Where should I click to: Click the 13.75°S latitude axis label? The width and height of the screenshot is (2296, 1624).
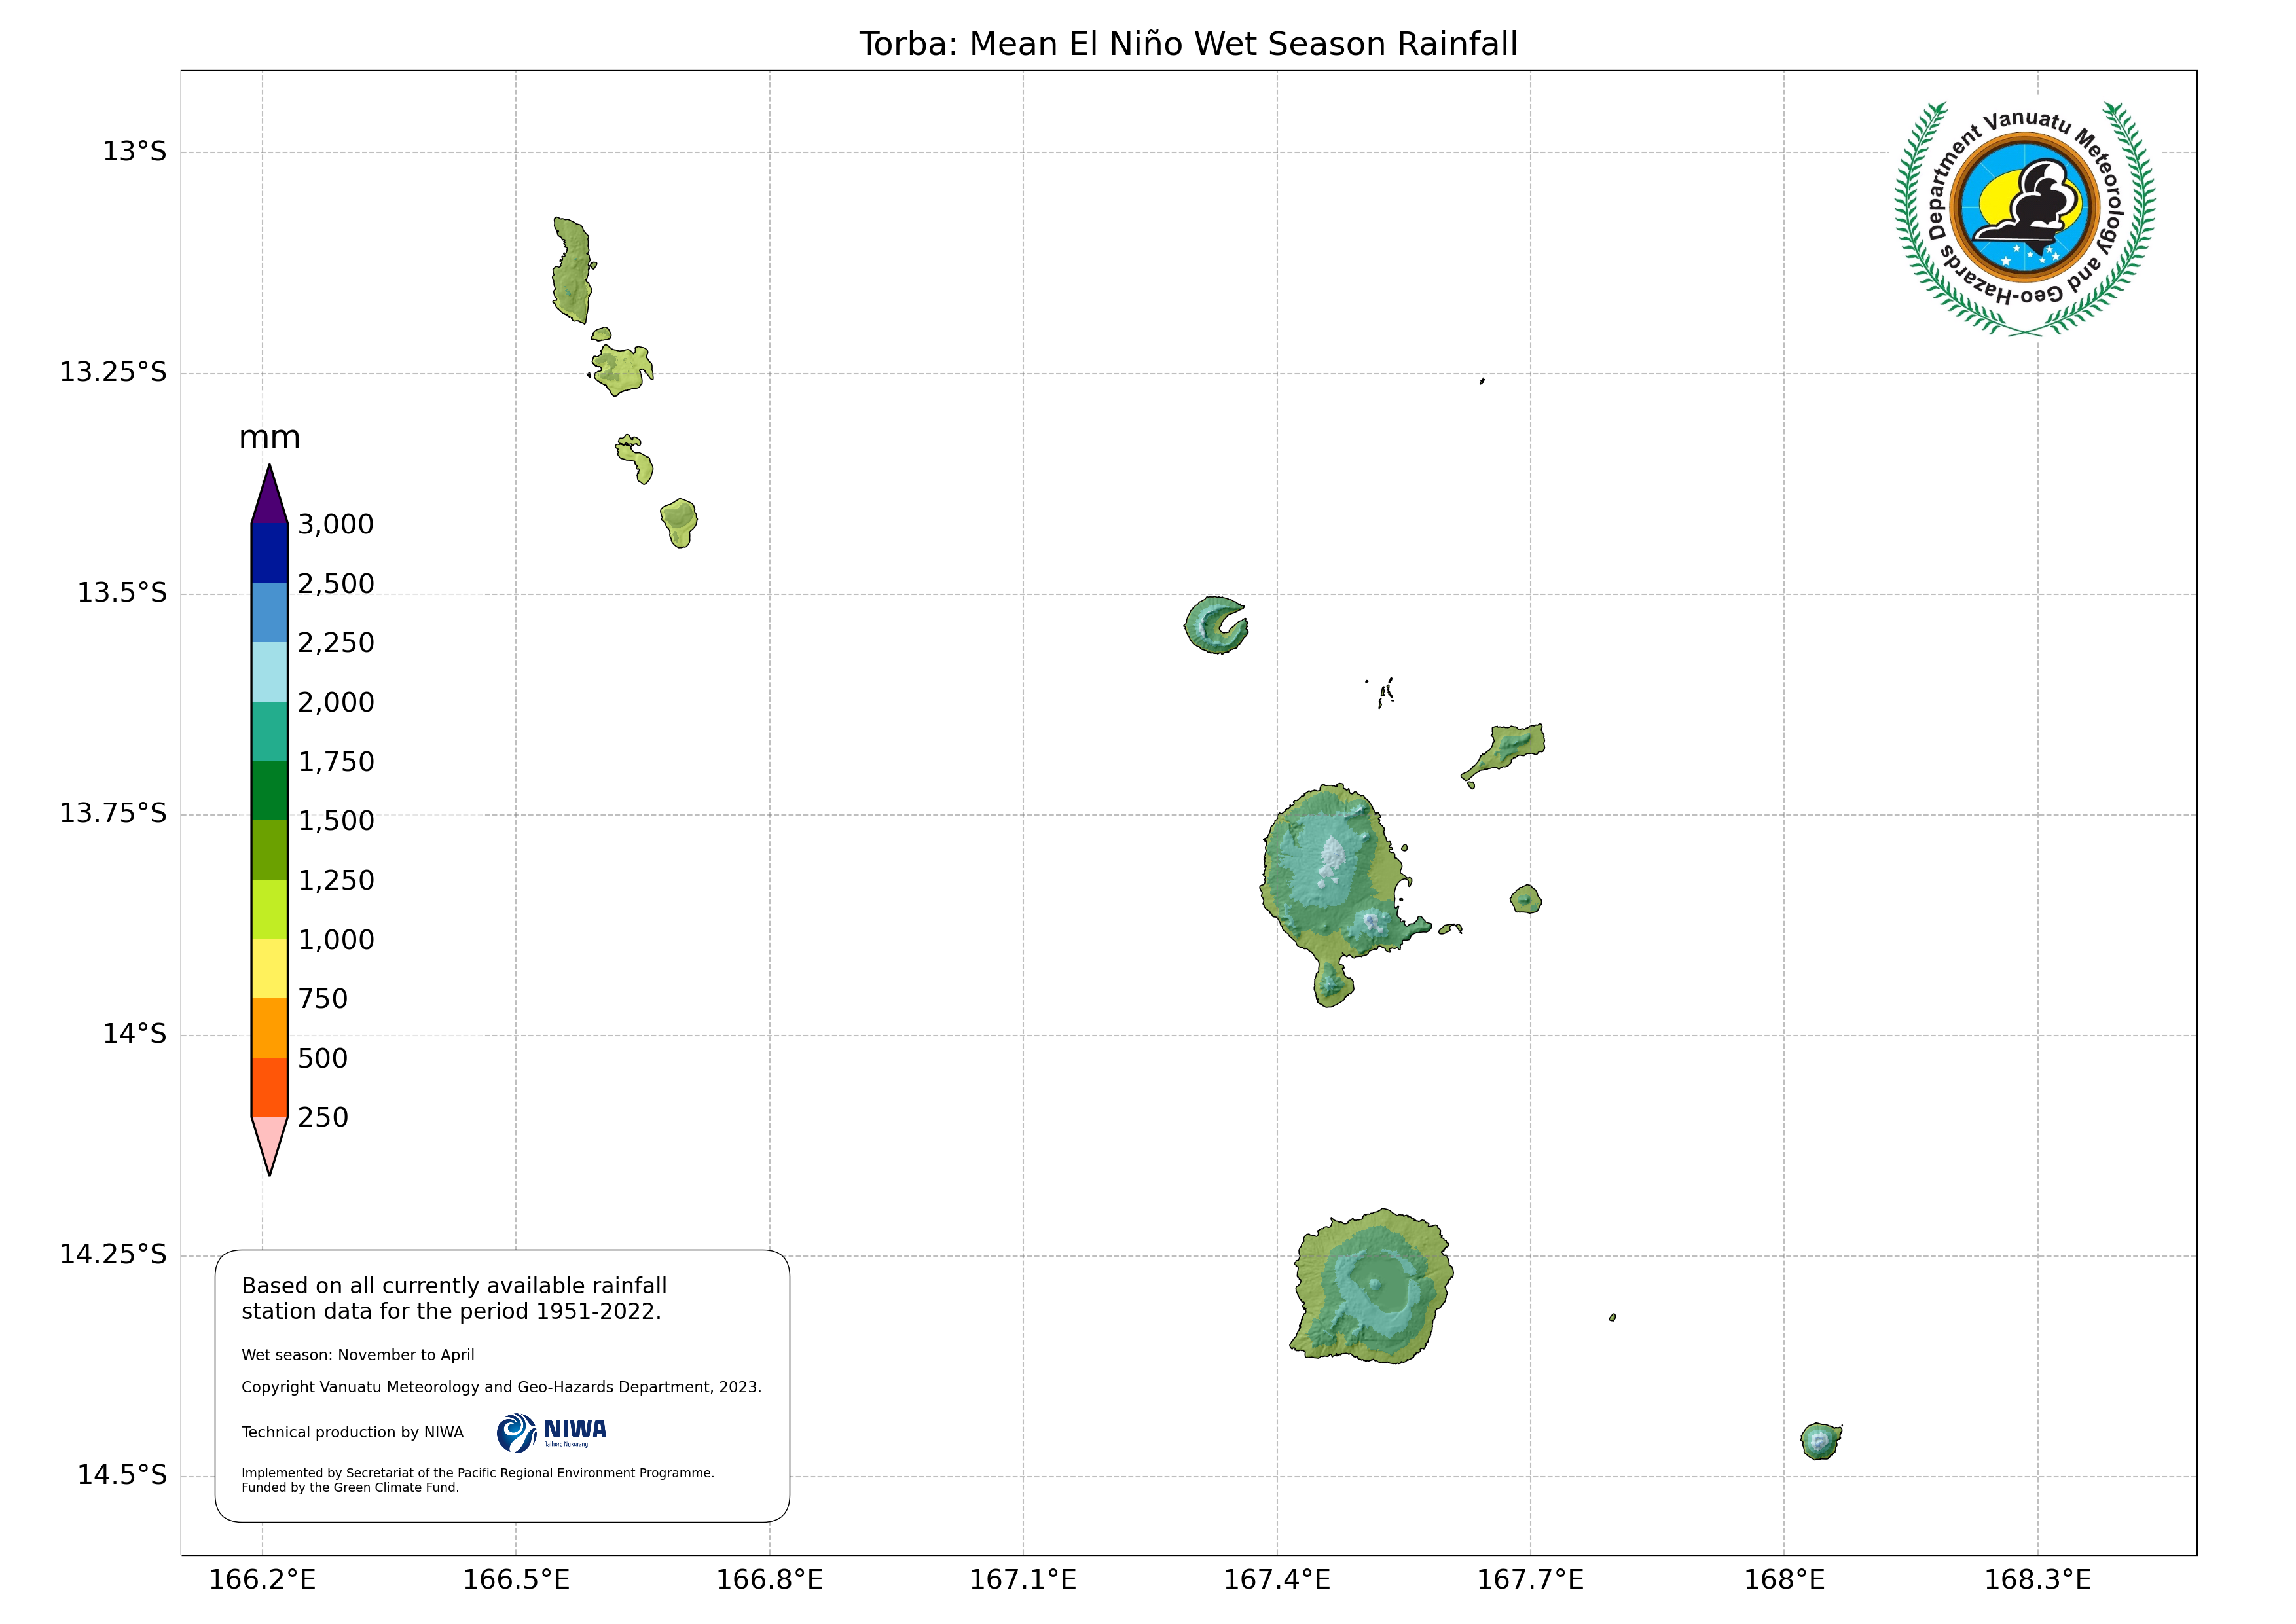point(112,813)
